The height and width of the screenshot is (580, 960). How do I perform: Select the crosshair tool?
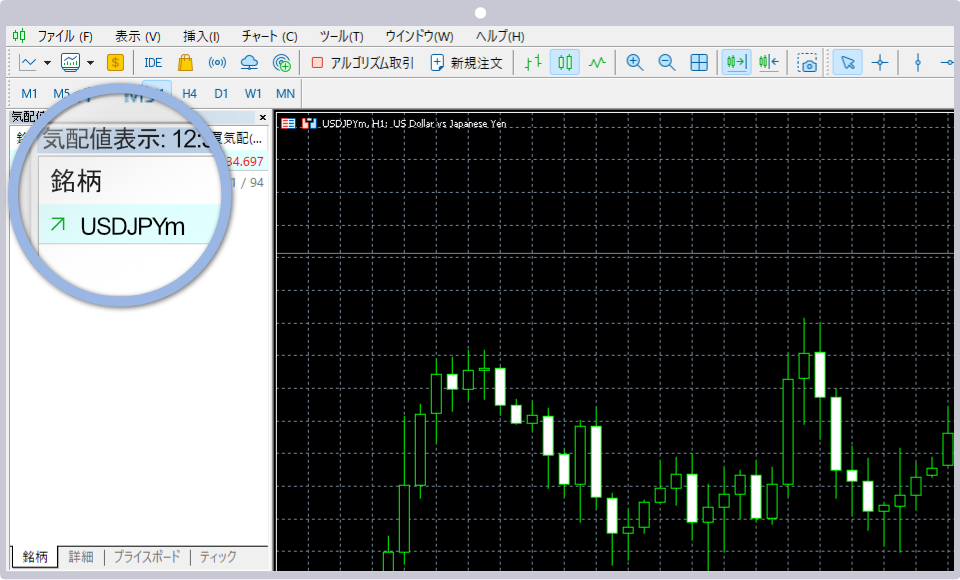[x=880, y=62]
